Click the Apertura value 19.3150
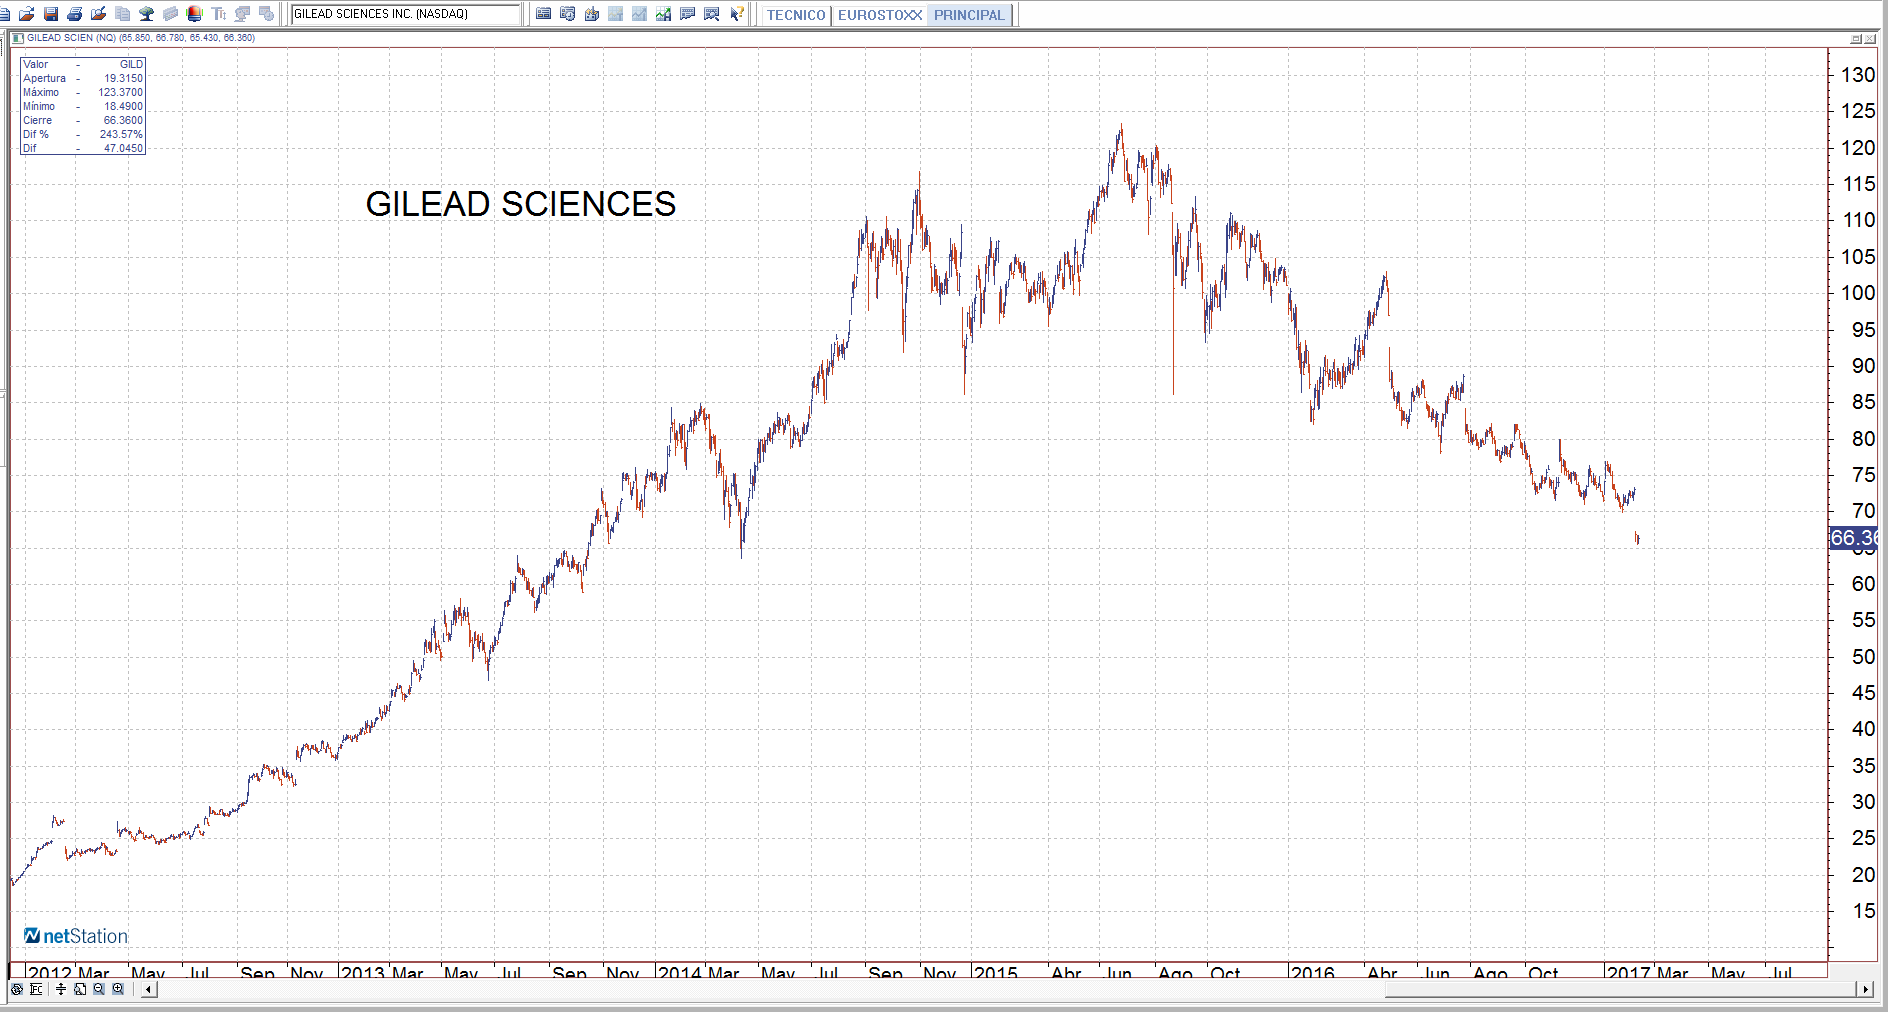This screenshot has width=1888, height=1012. click(123, 78)
